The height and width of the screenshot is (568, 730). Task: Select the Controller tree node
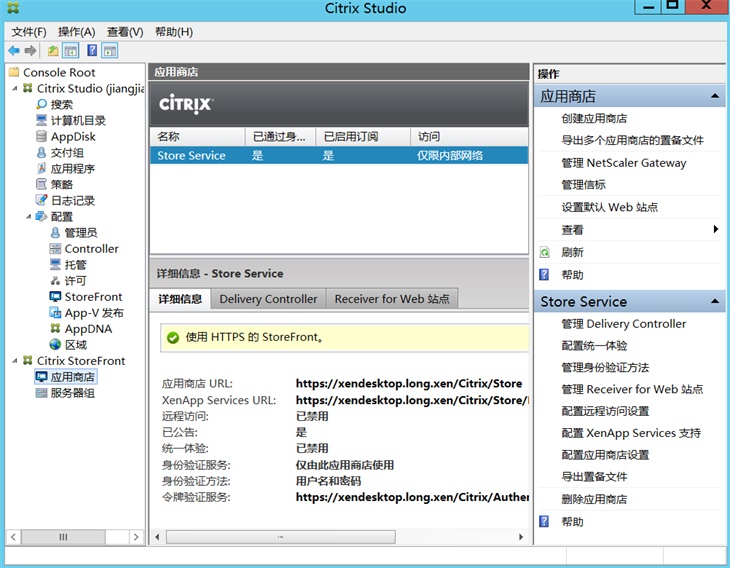[92, 249]
